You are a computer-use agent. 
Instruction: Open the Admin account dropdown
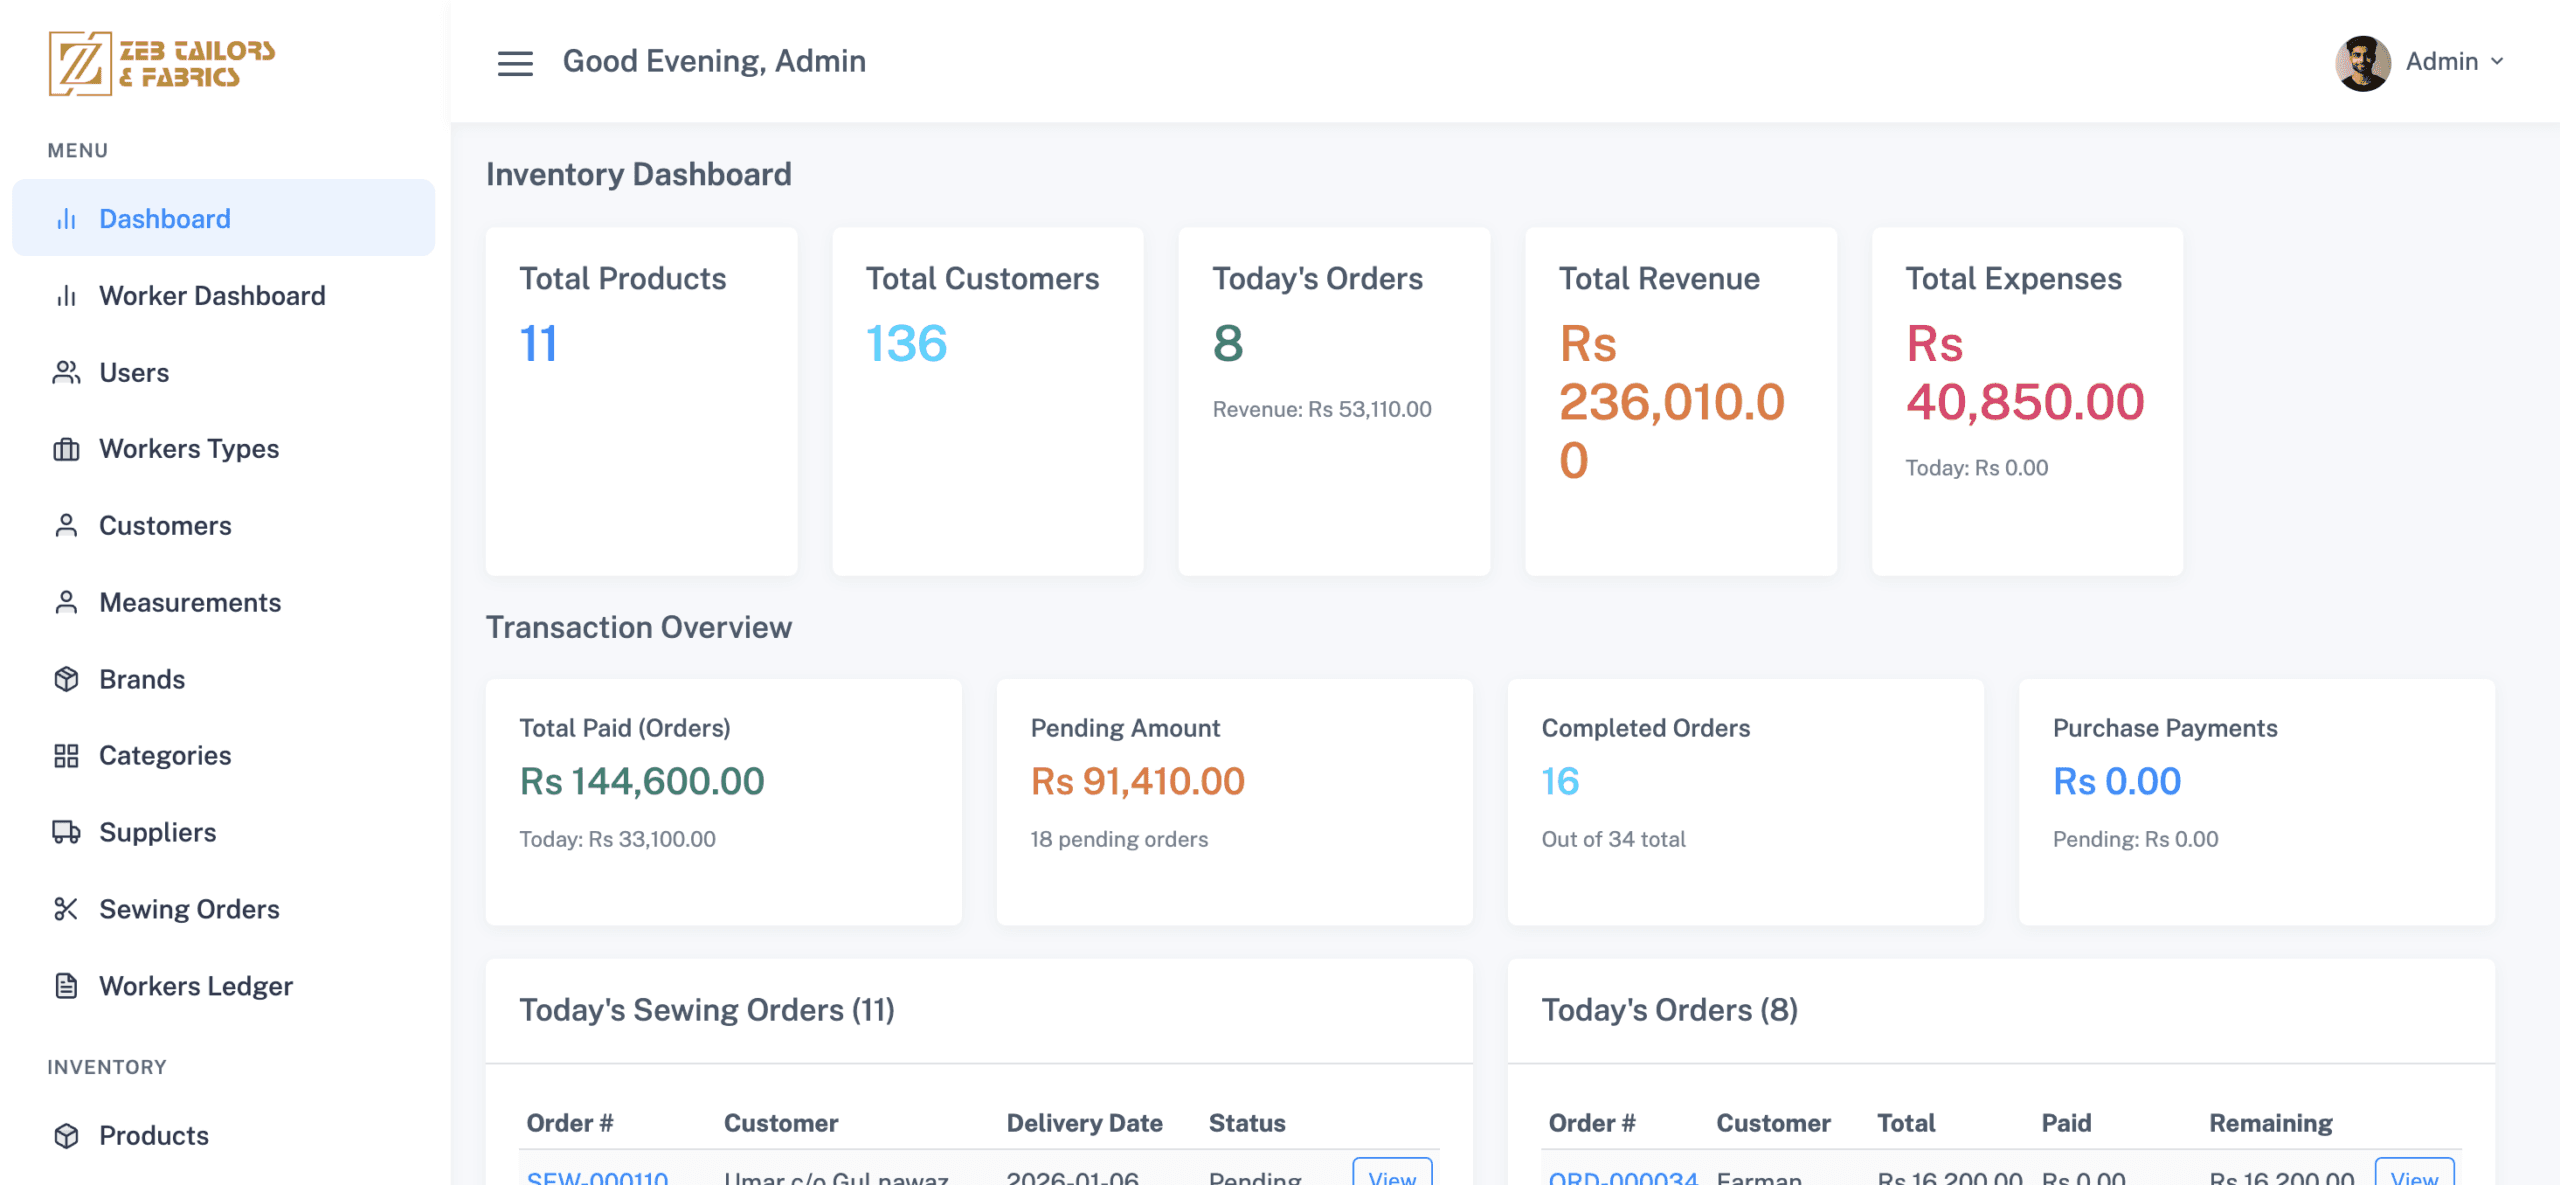click(2455, 61)
